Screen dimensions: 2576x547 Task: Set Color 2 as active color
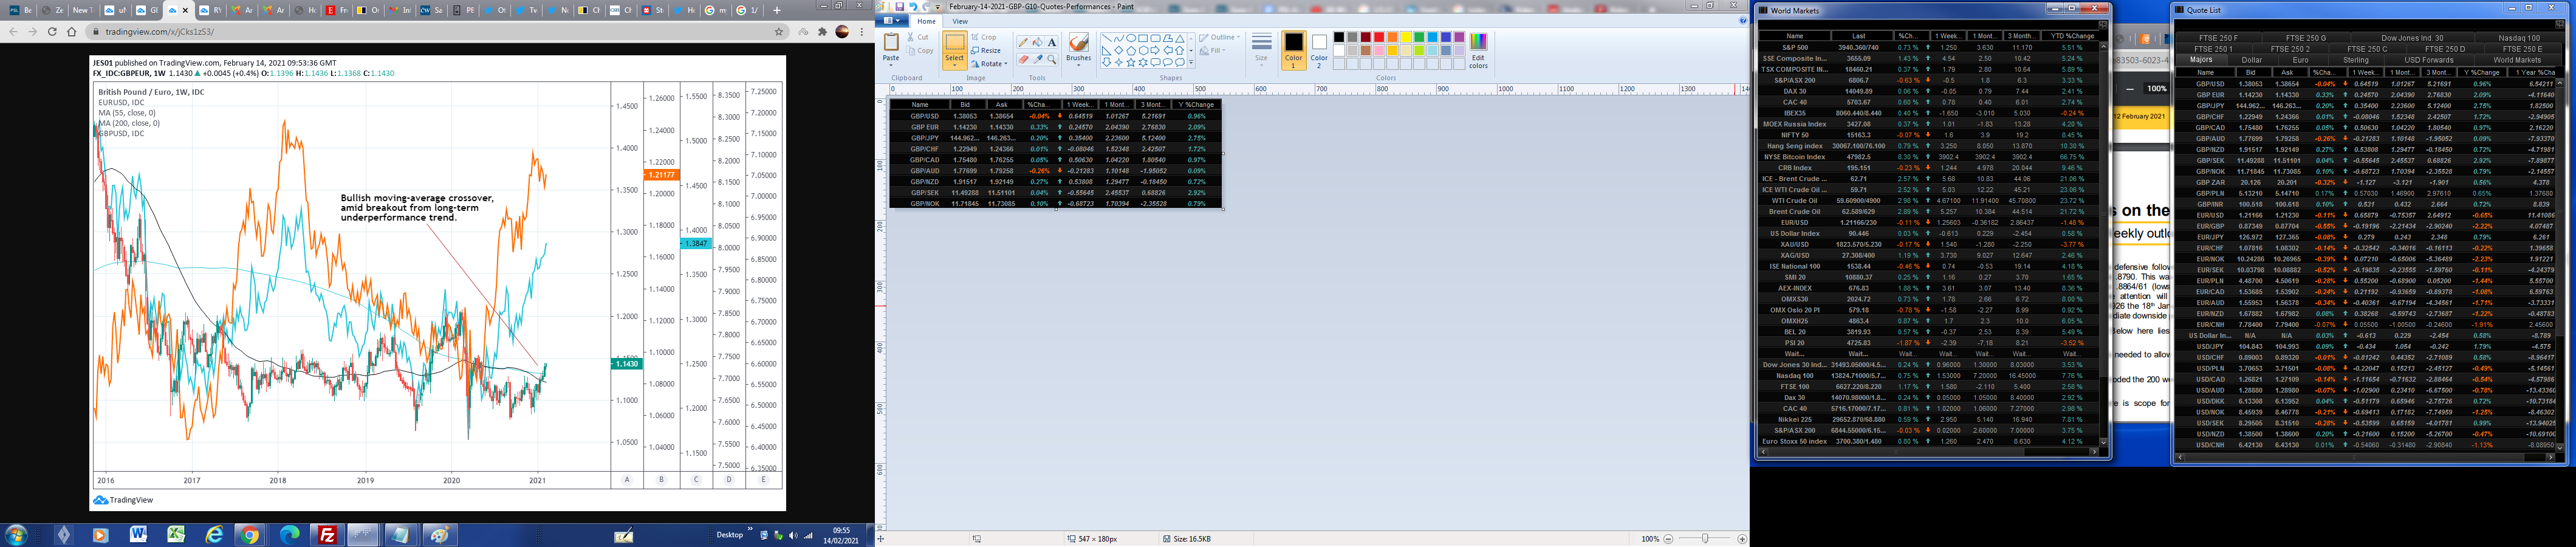tap(1319, 49)
